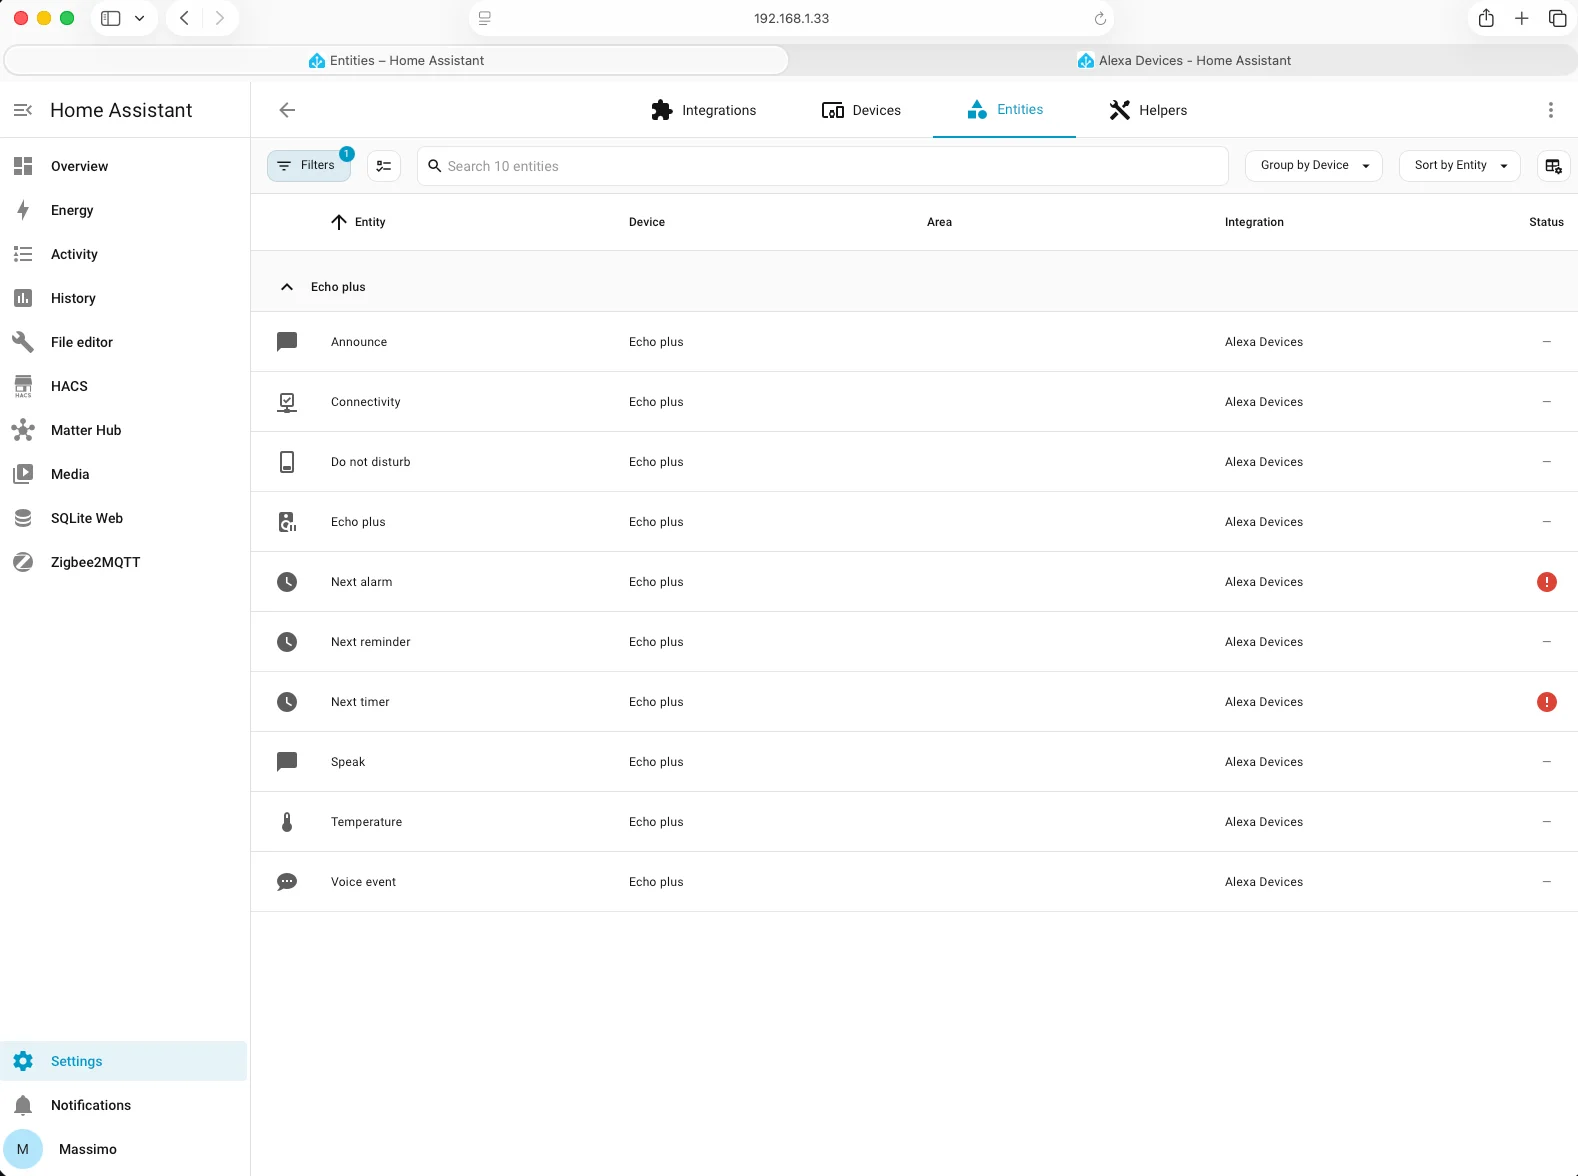Switch to Alexa Devices browser tab
1578x1176 pixels.
(1183, 61)
